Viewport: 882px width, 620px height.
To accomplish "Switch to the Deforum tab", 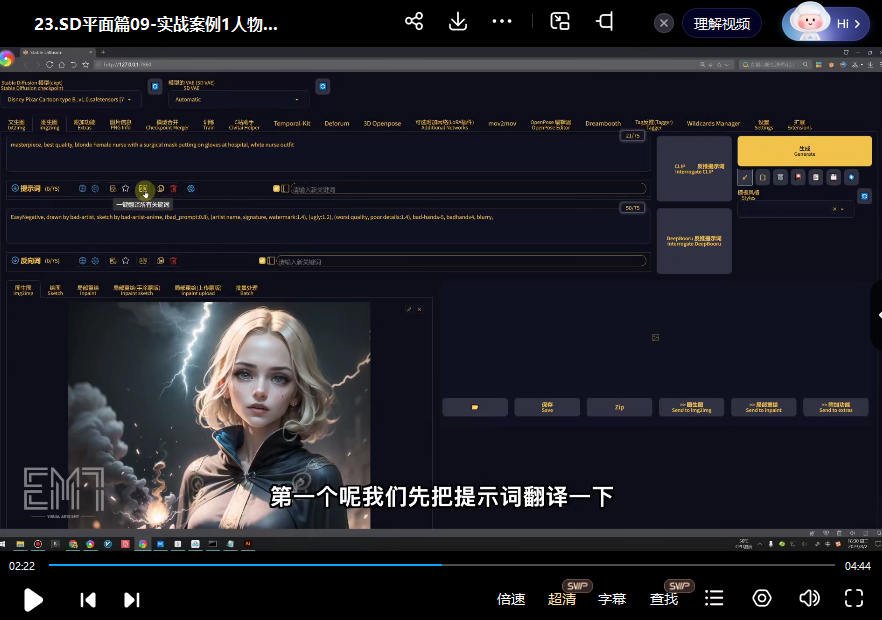I will tap(337, 123).
